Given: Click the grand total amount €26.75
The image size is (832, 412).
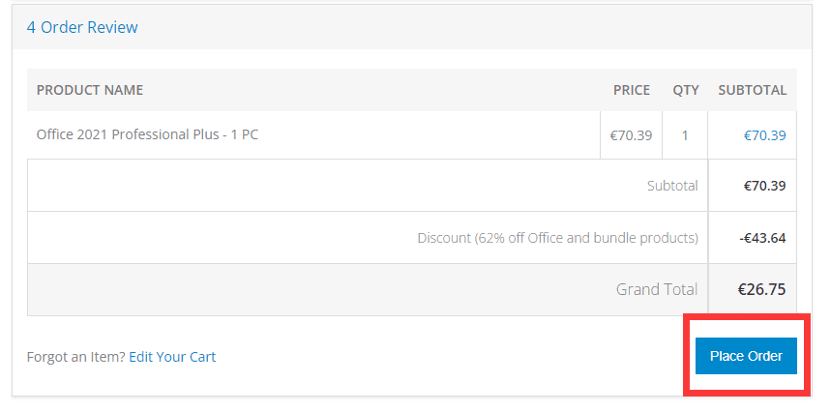Looking at the screenshot, I should pos(761,290).
